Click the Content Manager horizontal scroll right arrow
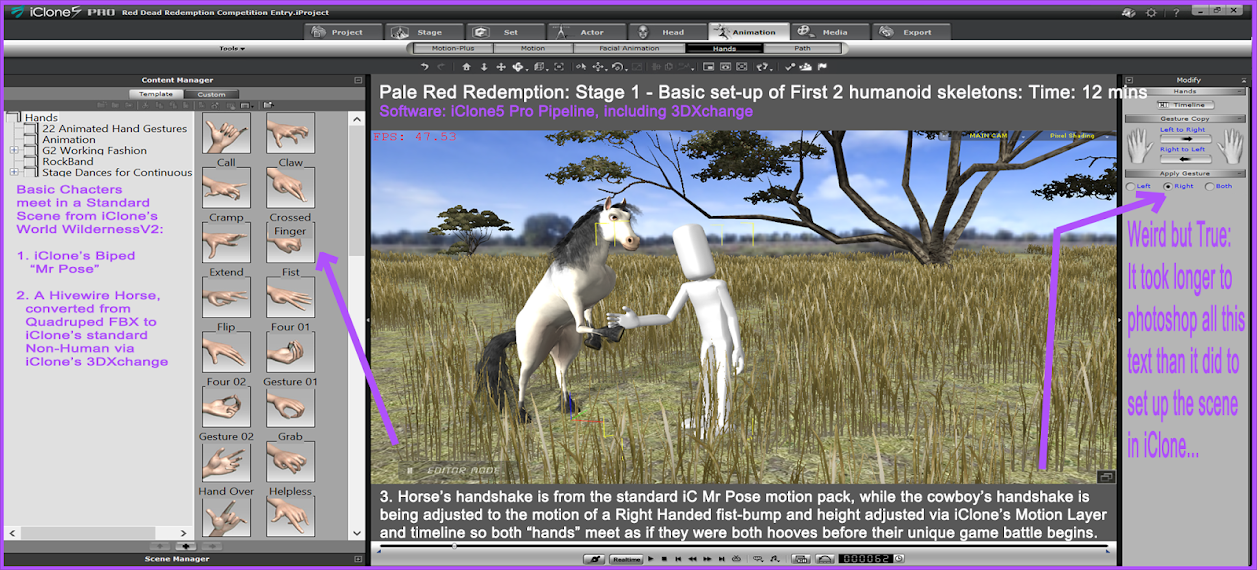The image size is (1257, 570). point(183,533)
